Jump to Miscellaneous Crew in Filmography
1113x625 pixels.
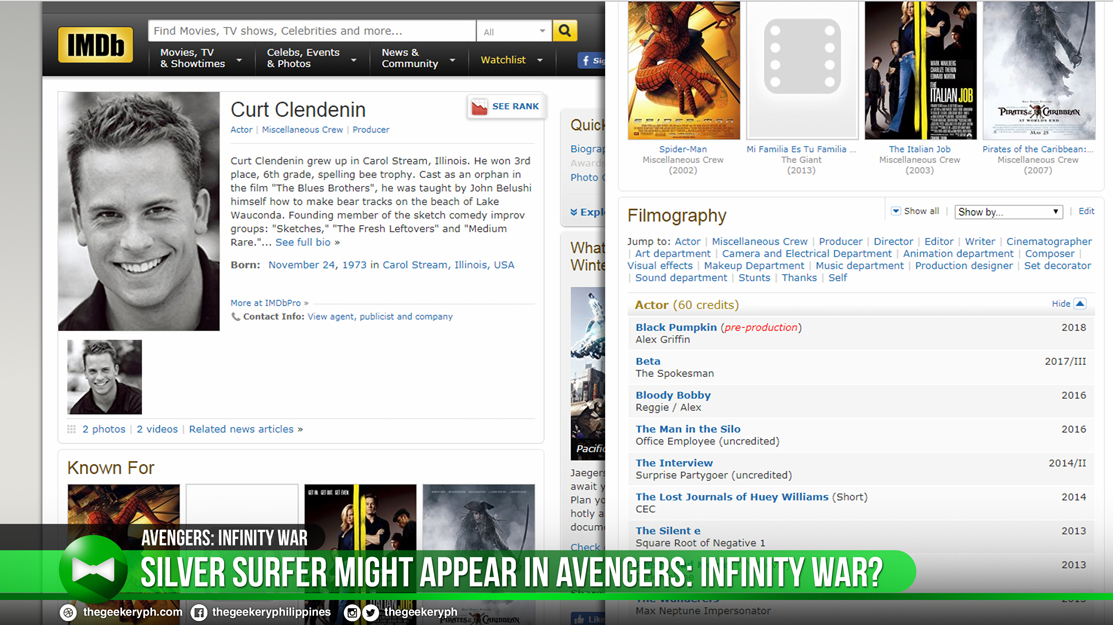point(760,242)
